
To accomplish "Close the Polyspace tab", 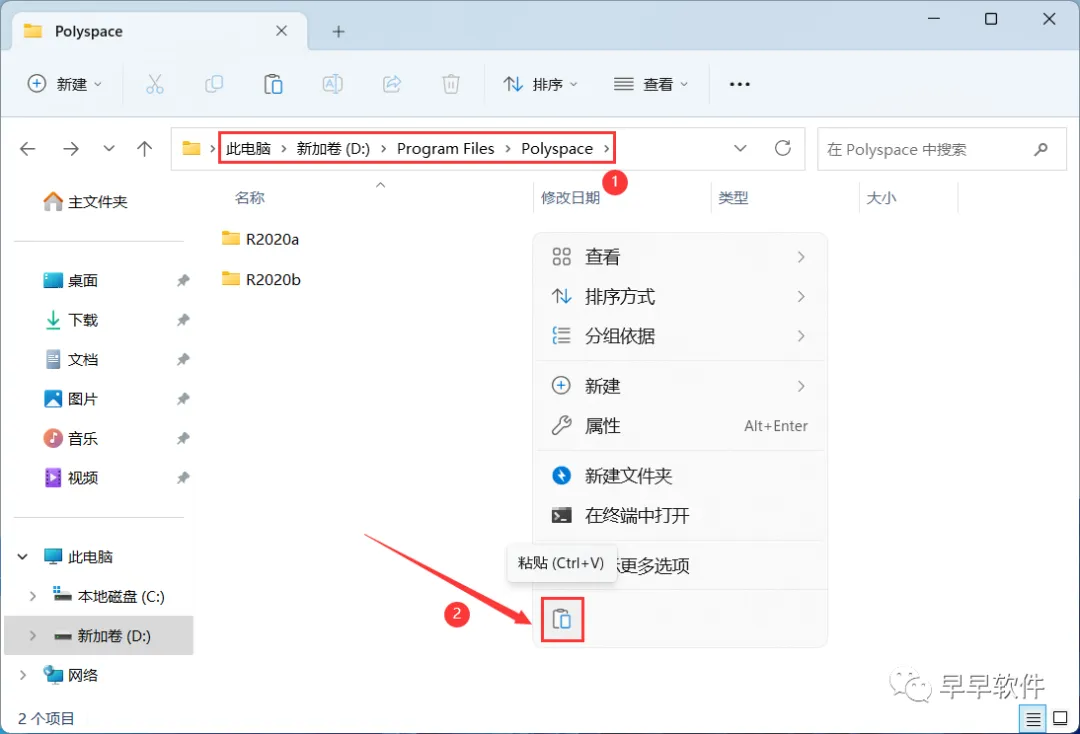I will tap(282, 31).
